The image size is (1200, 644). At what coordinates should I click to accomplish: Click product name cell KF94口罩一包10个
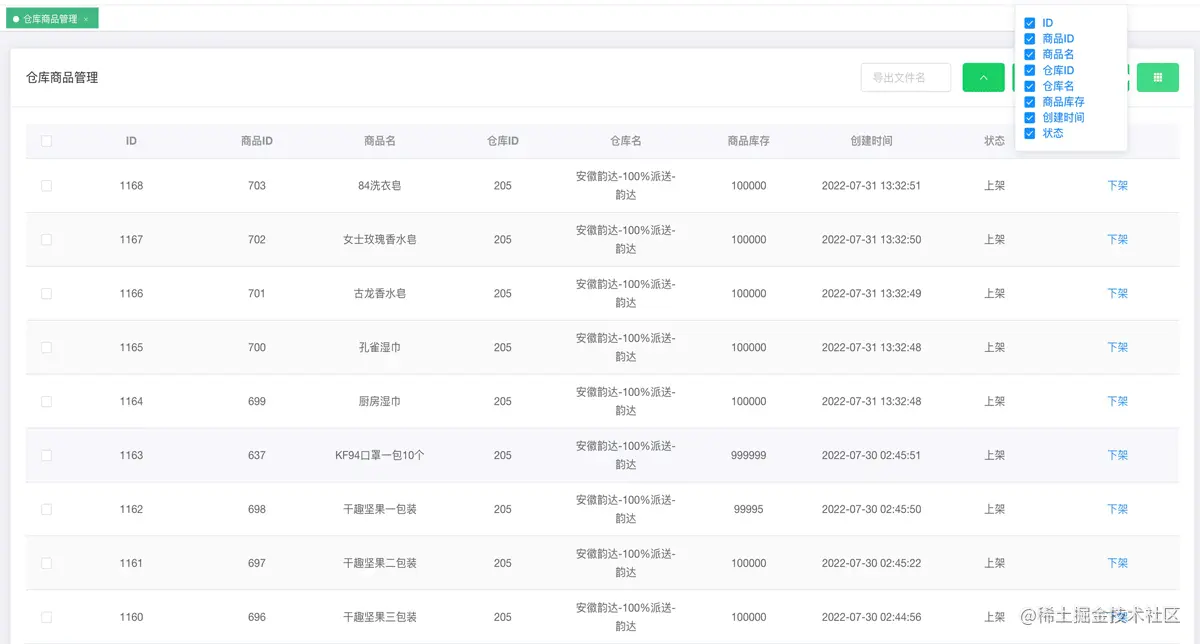[380, 456]
